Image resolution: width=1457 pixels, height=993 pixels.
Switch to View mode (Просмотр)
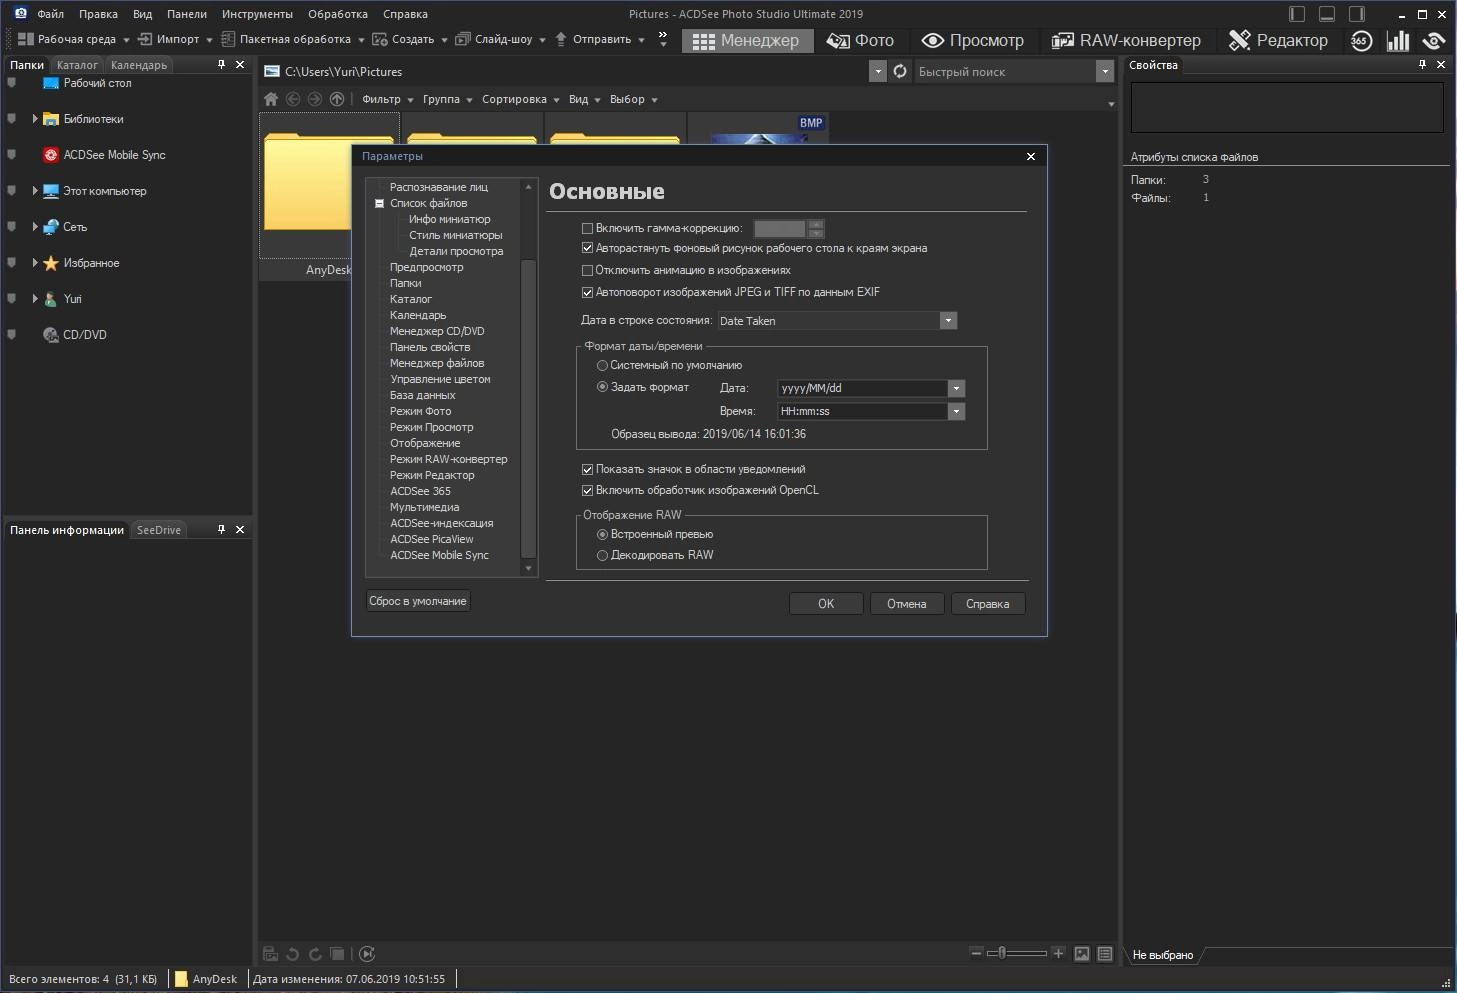click(972, 40)
